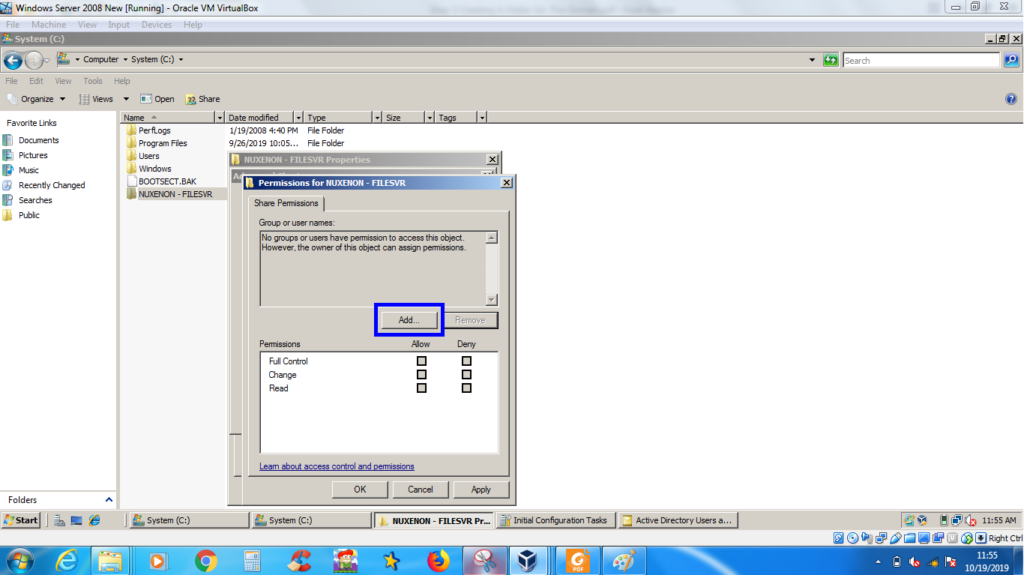The height and width of the screenshot is (575, 1024).
Task: Open Pictures in Favorite Links
Action: pos(33,156)
